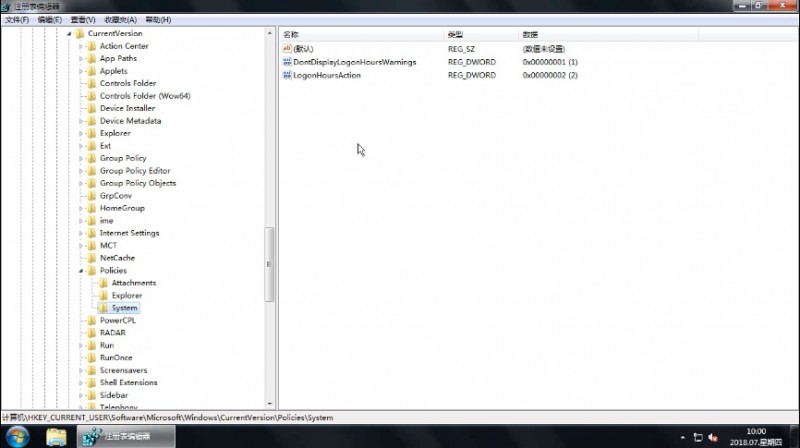Select the DontDisplayLogonHoursWarnings value name
Viewport: 800px width, 448px height.
click(x=355, y=62)
